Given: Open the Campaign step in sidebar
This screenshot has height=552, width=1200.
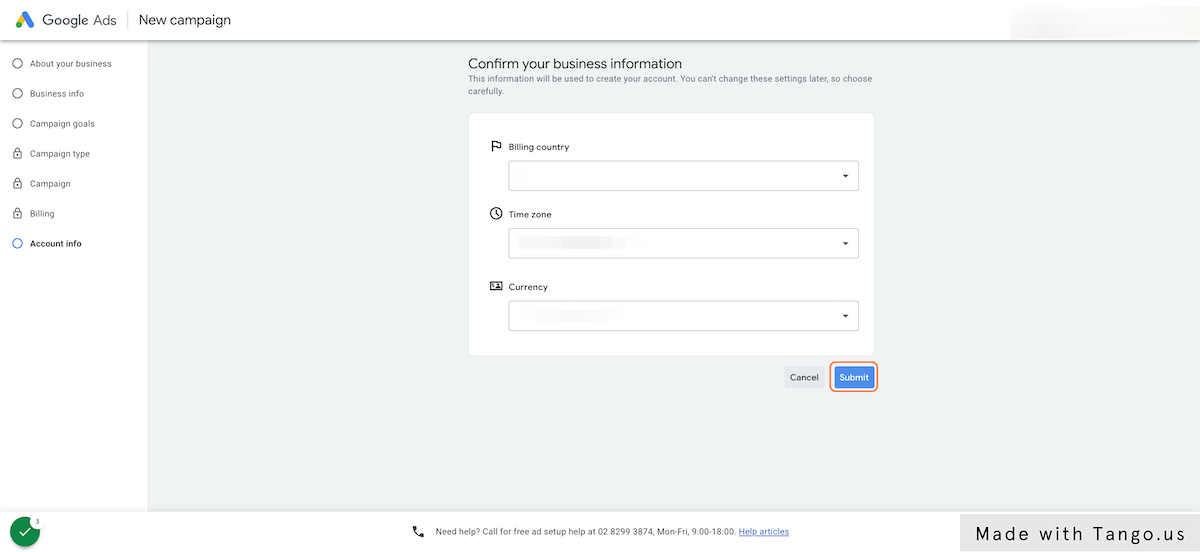Looking at the screenshot, I should 50,184.
